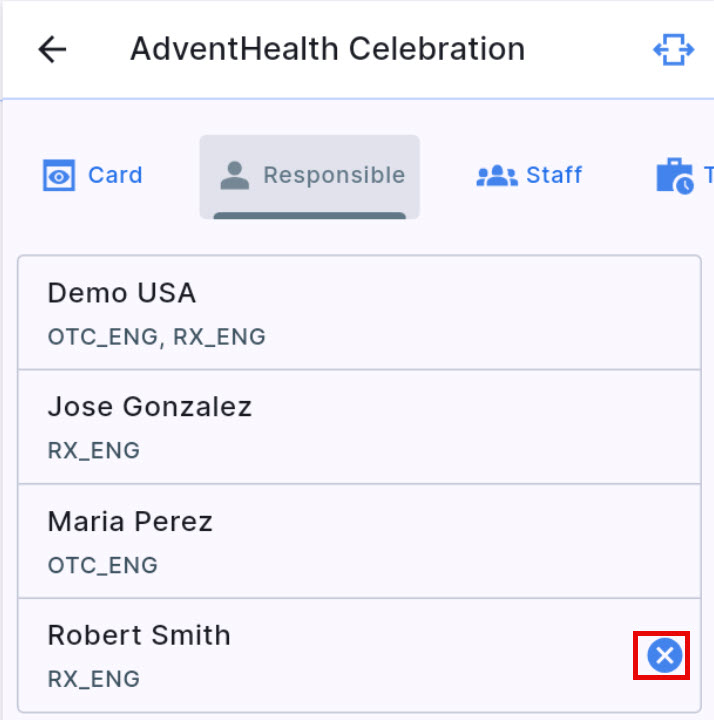Click the OTC_ENG tag under Maria Perez

point(103,565)
